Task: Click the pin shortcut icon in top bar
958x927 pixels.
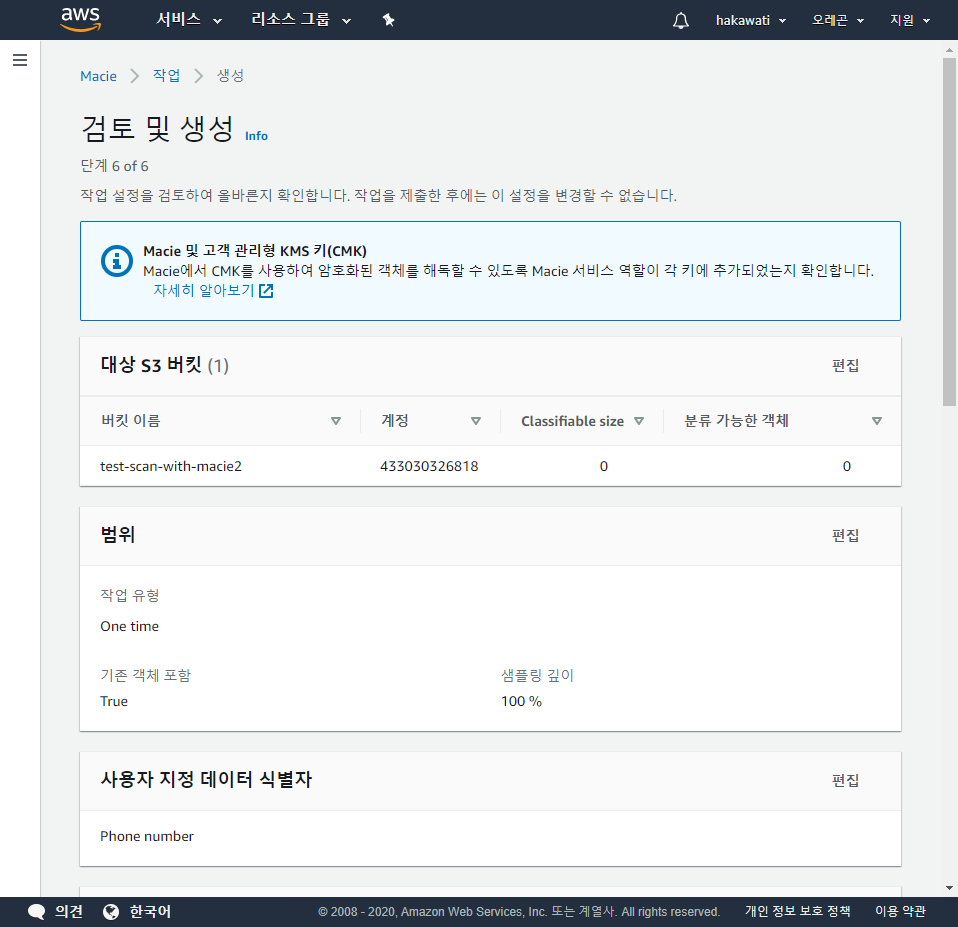Action: [389, 20]
